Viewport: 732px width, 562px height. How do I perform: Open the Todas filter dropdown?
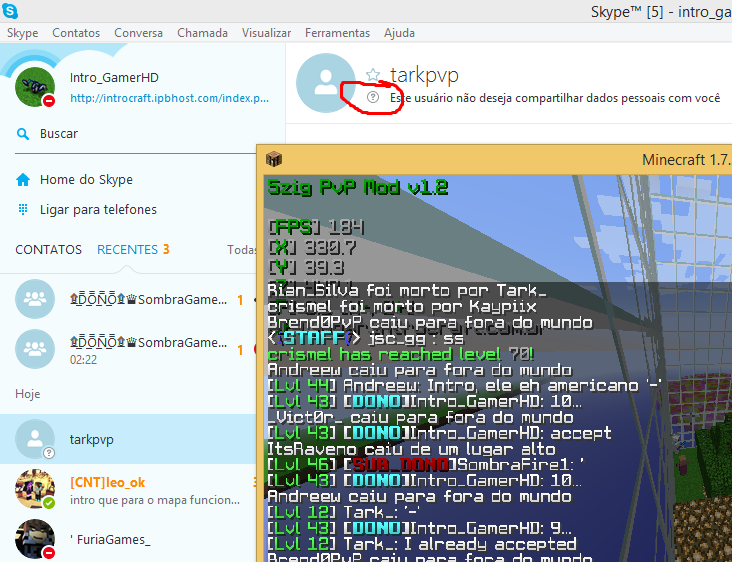(x=241, y=250)
